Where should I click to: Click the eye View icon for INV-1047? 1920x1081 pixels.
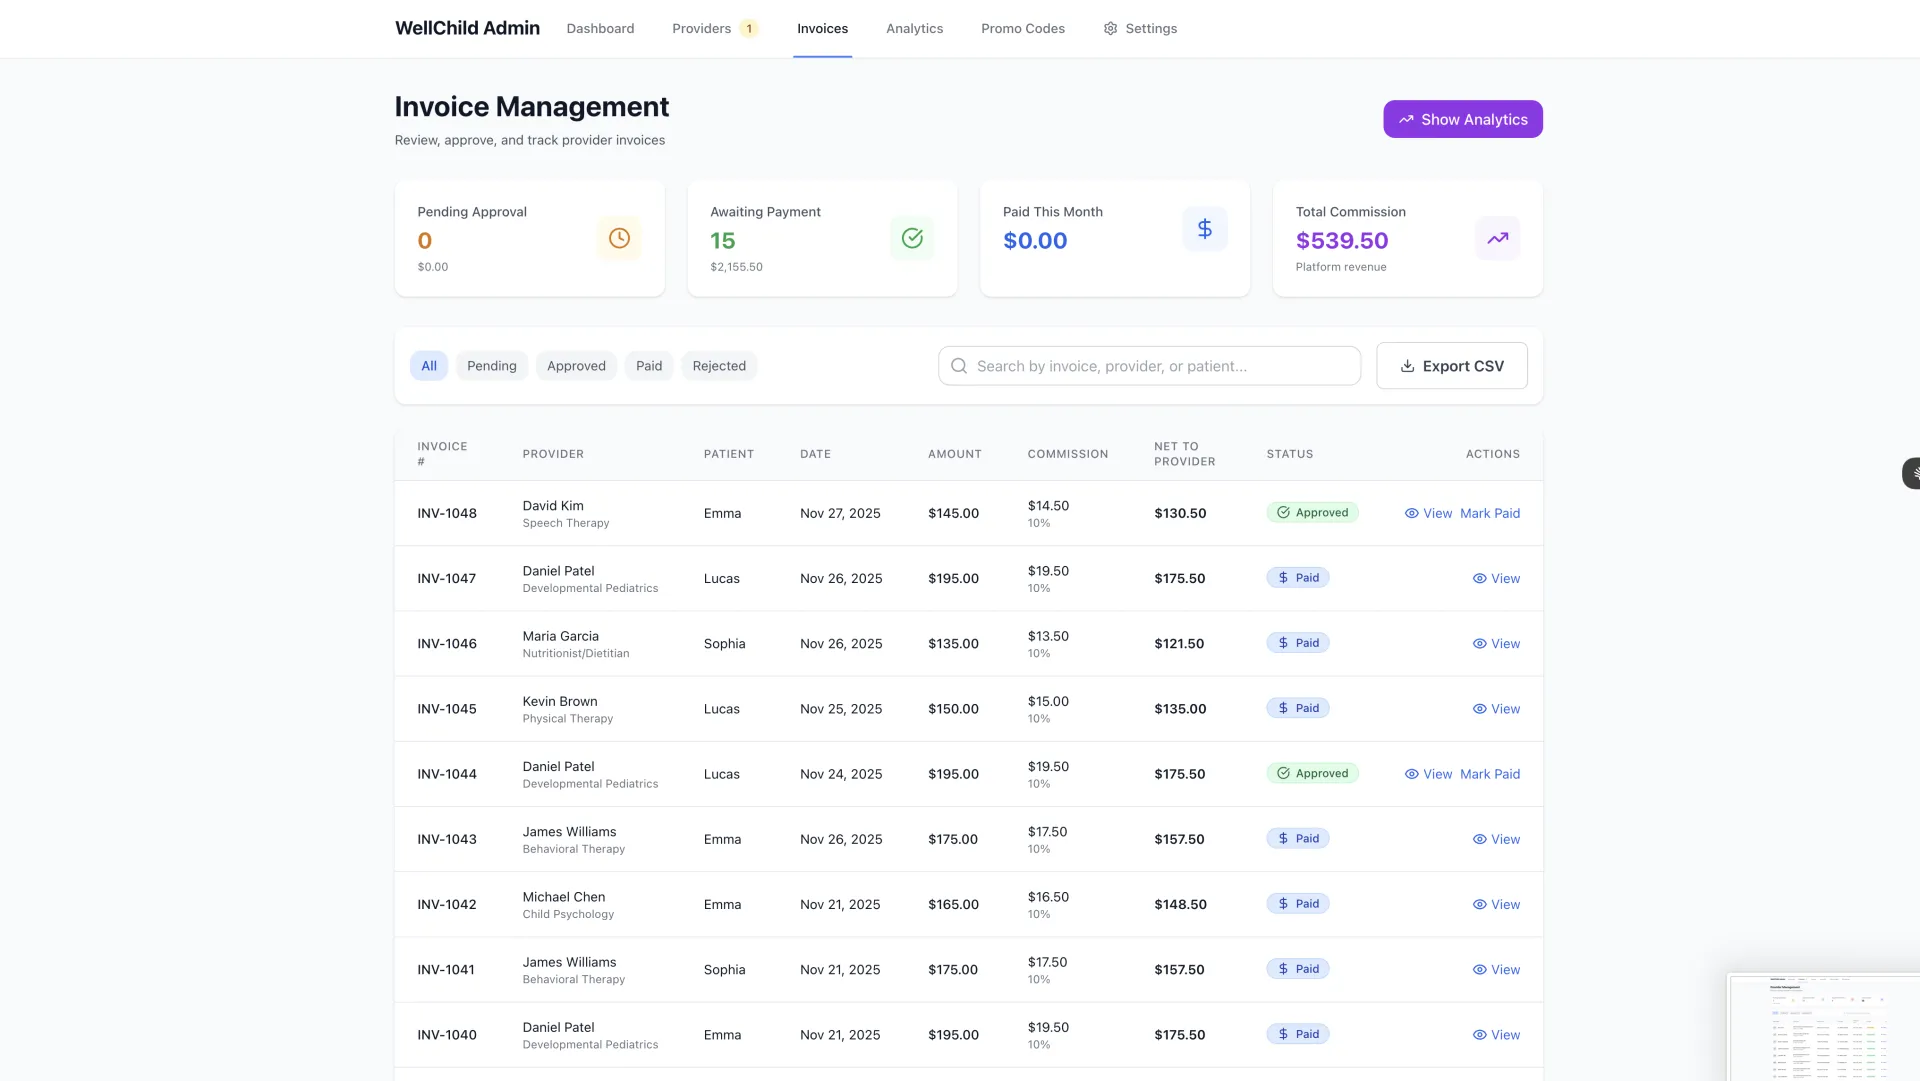click(1478, 578)
